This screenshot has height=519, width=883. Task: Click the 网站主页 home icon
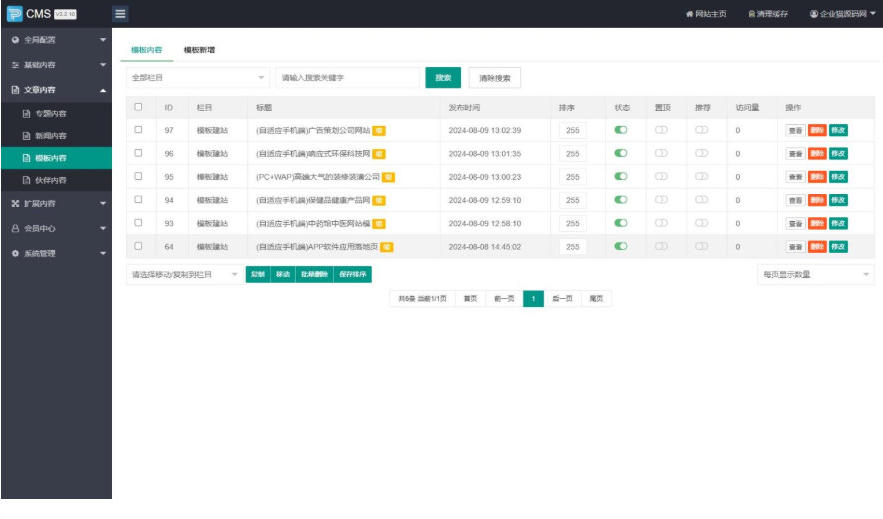pyautogui.click(x=688, y=14)
